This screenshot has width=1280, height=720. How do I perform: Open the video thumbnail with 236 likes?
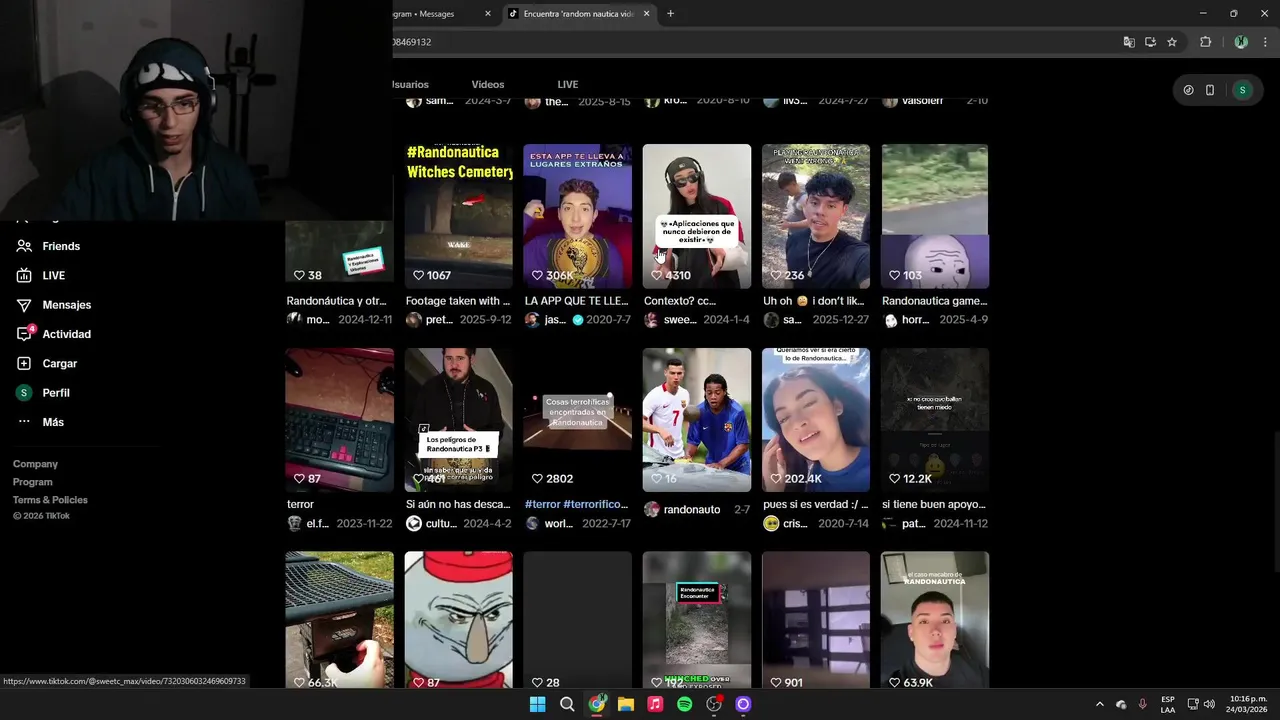(x=816, y=216)
